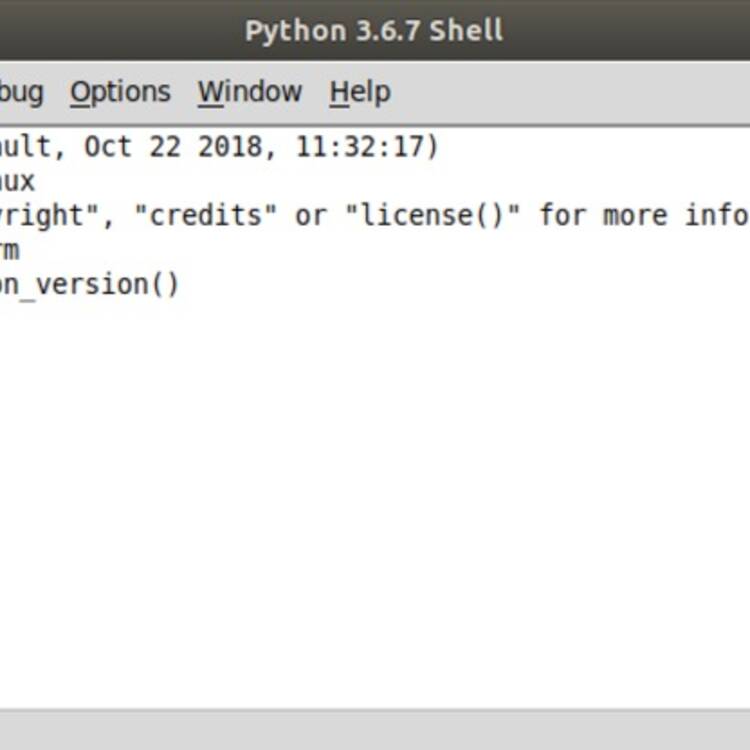750x750 pixels.
Task: Click the year 2018 in the banner
Action: pyautogui.click(x=230, y=146)
